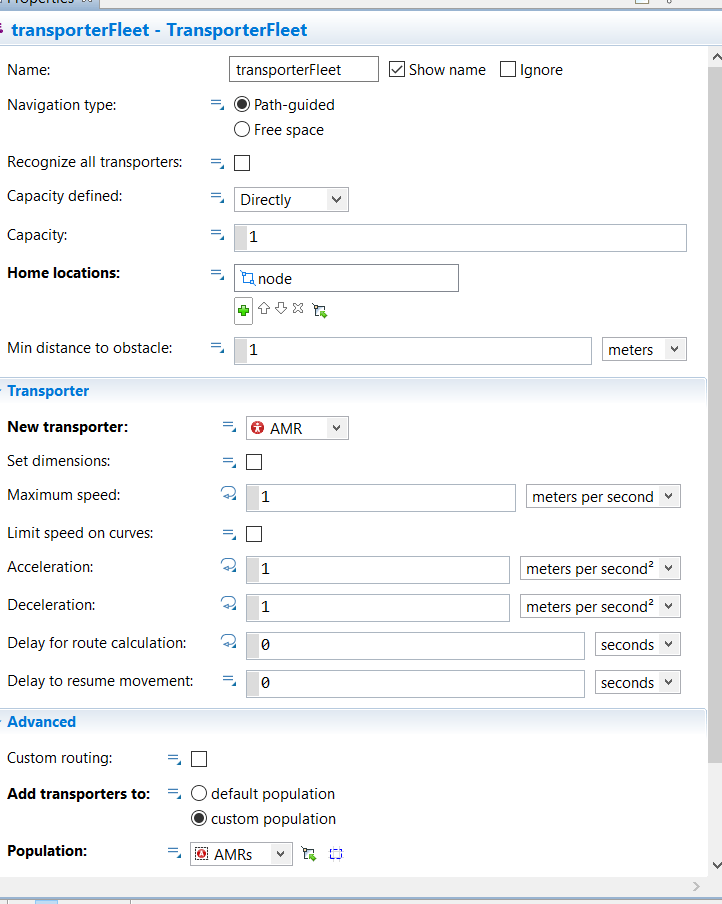This screenshot has width=722, height=904.
Task: Open the meters per second unit dropdown
Action: click(x=603, y=497)
